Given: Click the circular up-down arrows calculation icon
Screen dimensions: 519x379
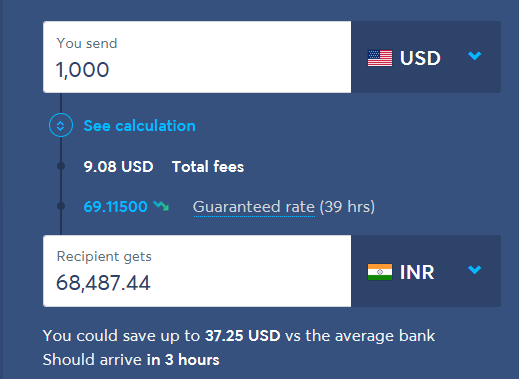Looking at the screenshot, I should [x=61, y=125].
